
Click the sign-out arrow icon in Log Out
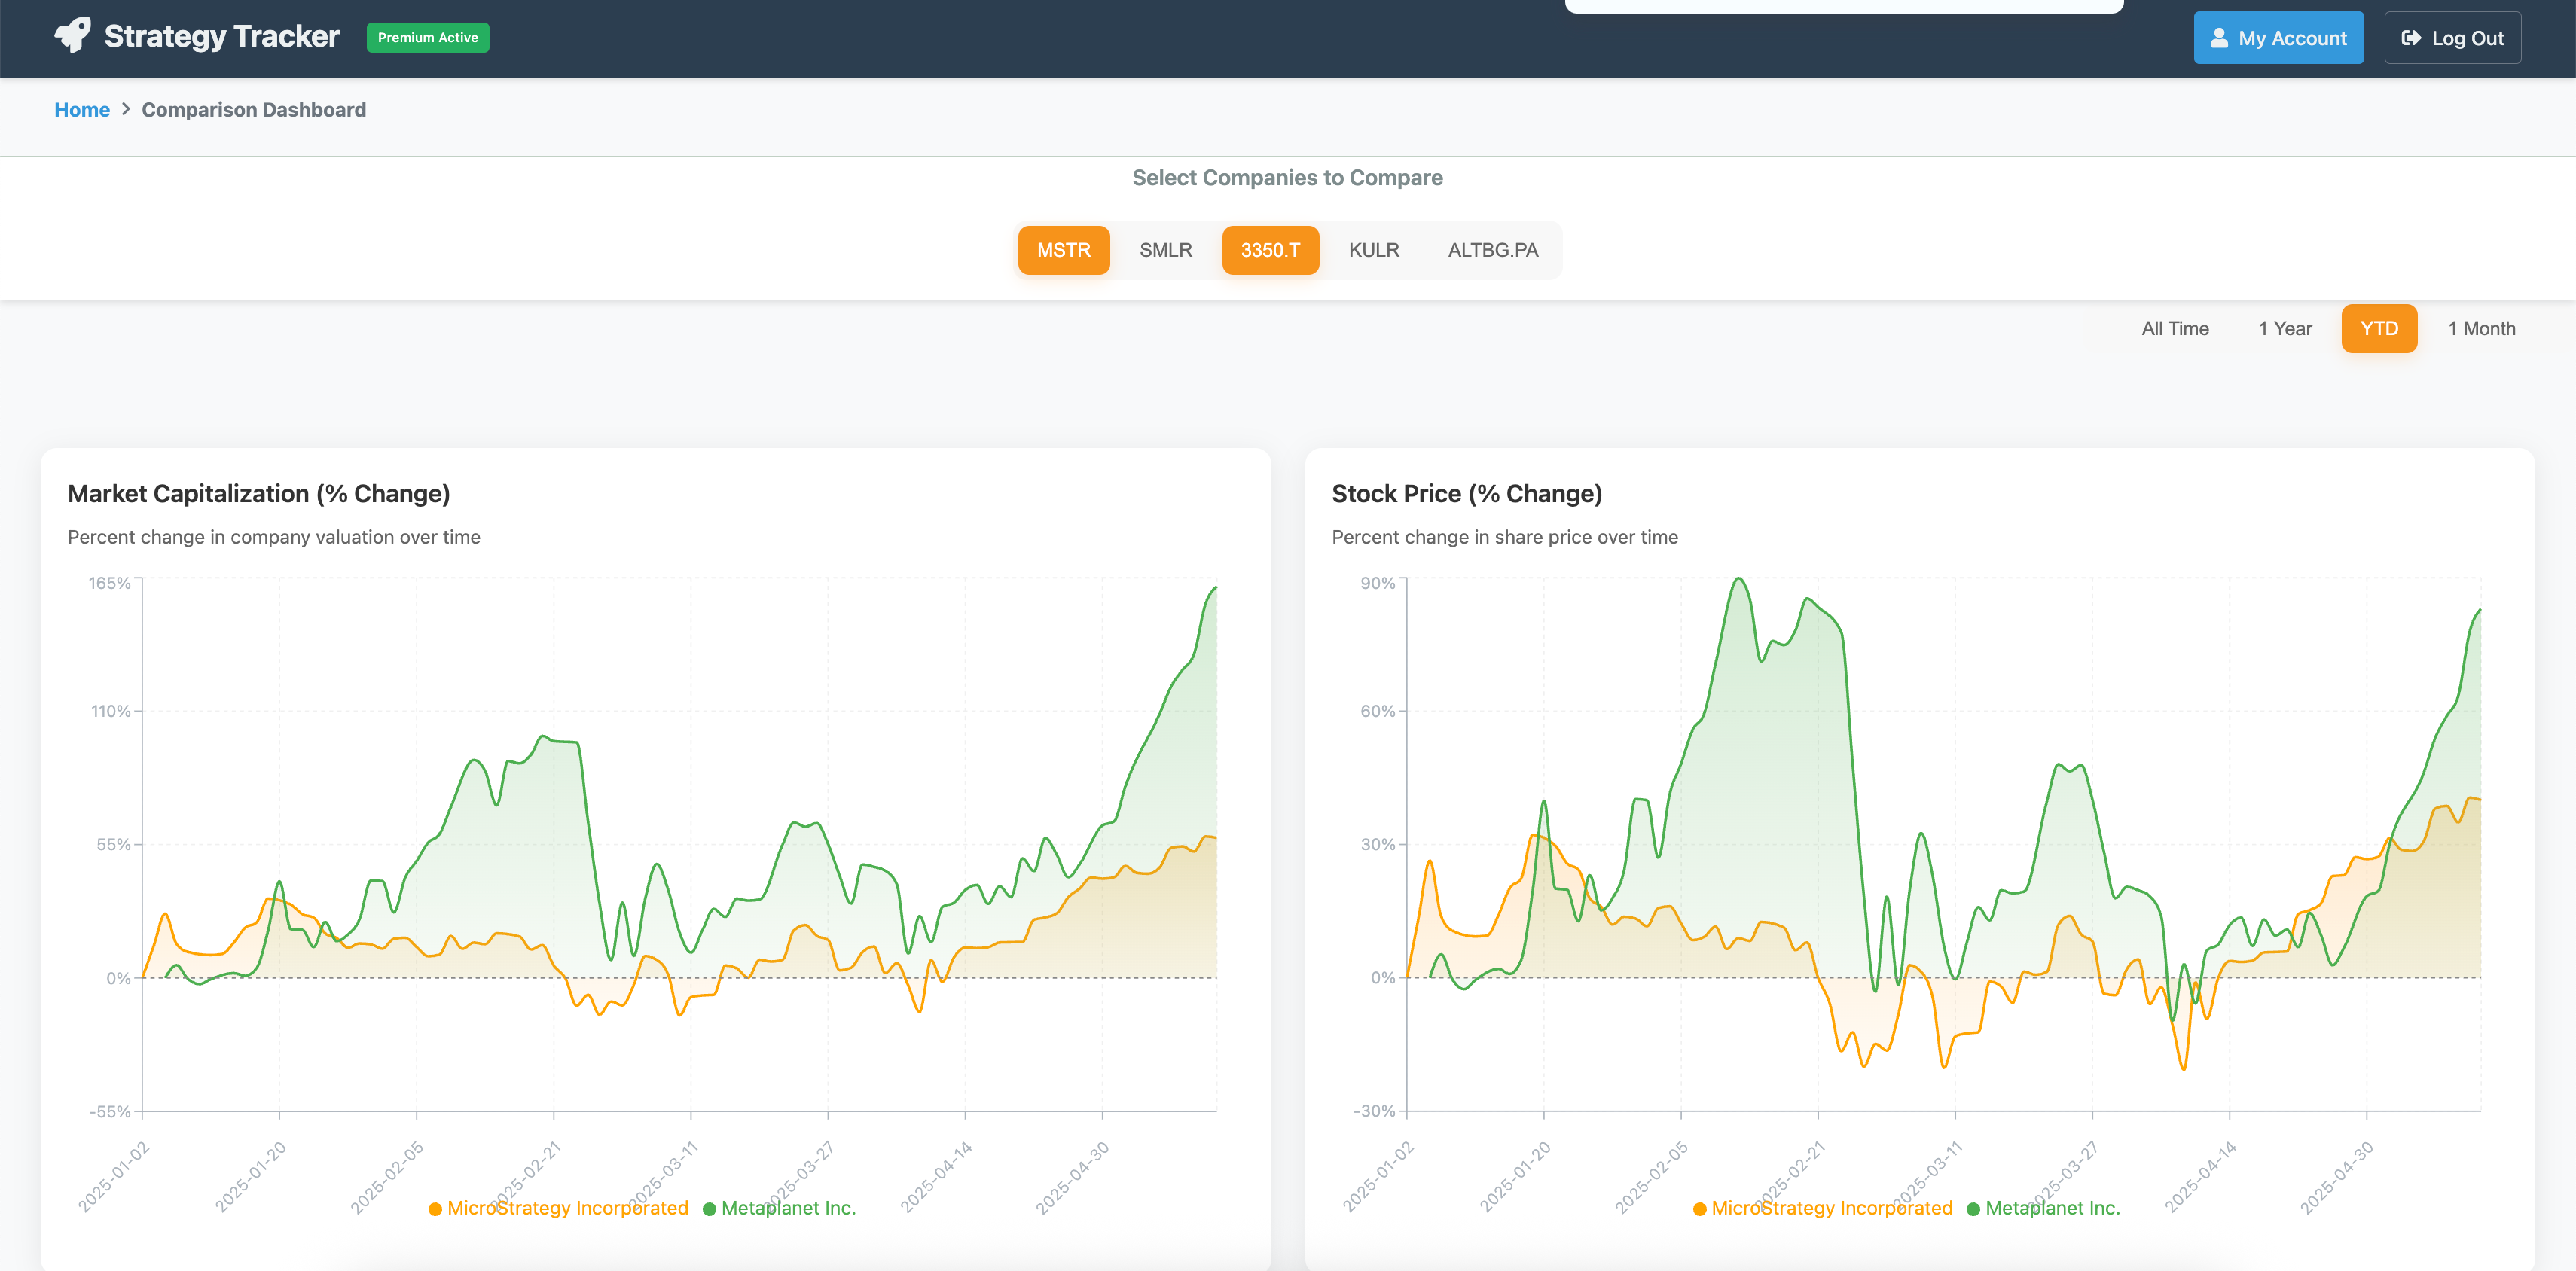(x=2411, y=38)
